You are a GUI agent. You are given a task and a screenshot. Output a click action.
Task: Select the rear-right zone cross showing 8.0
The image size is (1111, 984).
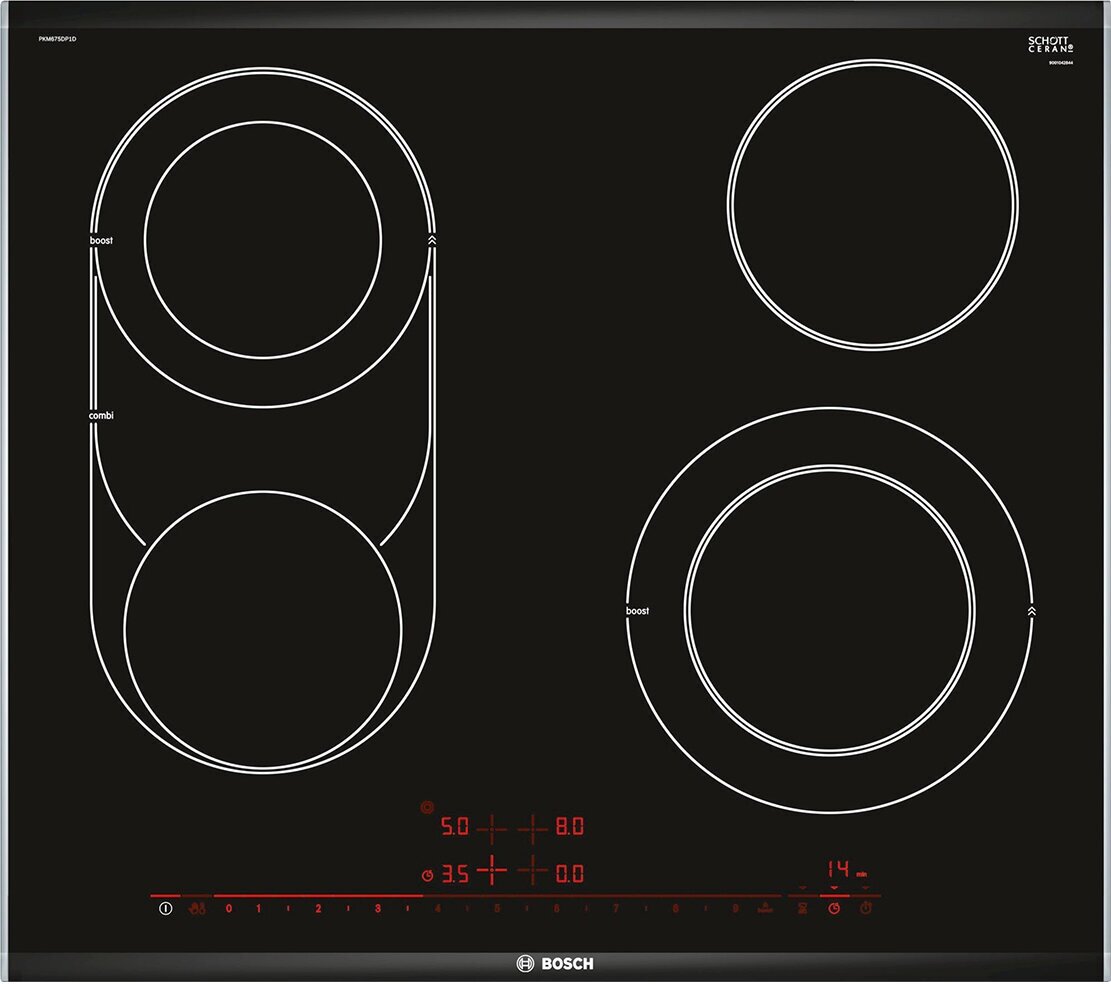(x=532, y=828)
